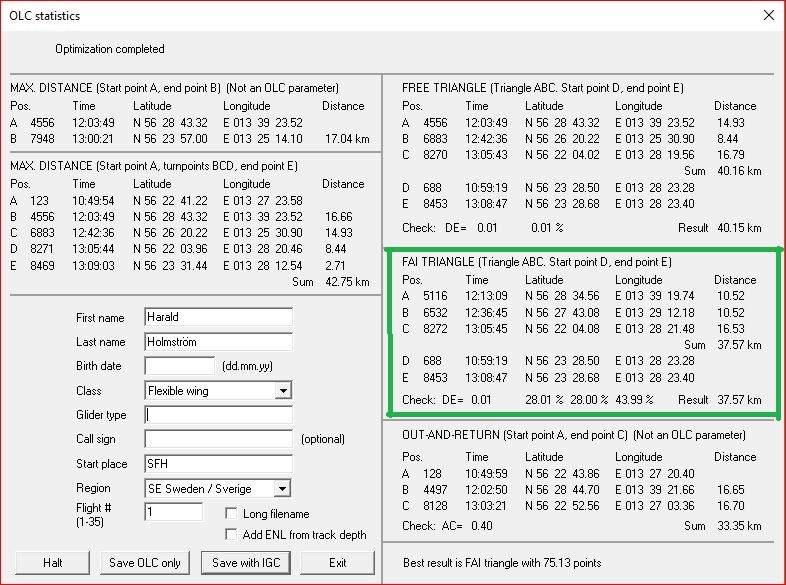Click the Flight # number field
This screenshot has height=585, width=786.
click(173, 512)
